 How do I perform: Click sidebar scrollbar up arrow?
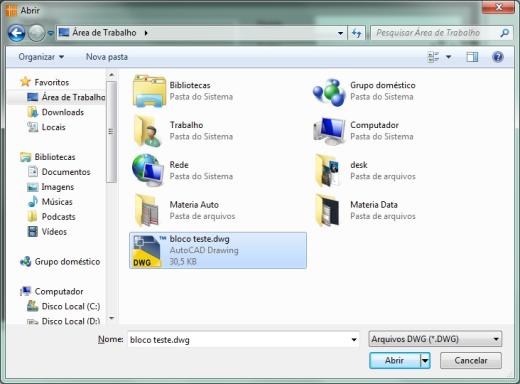[112, 75]
